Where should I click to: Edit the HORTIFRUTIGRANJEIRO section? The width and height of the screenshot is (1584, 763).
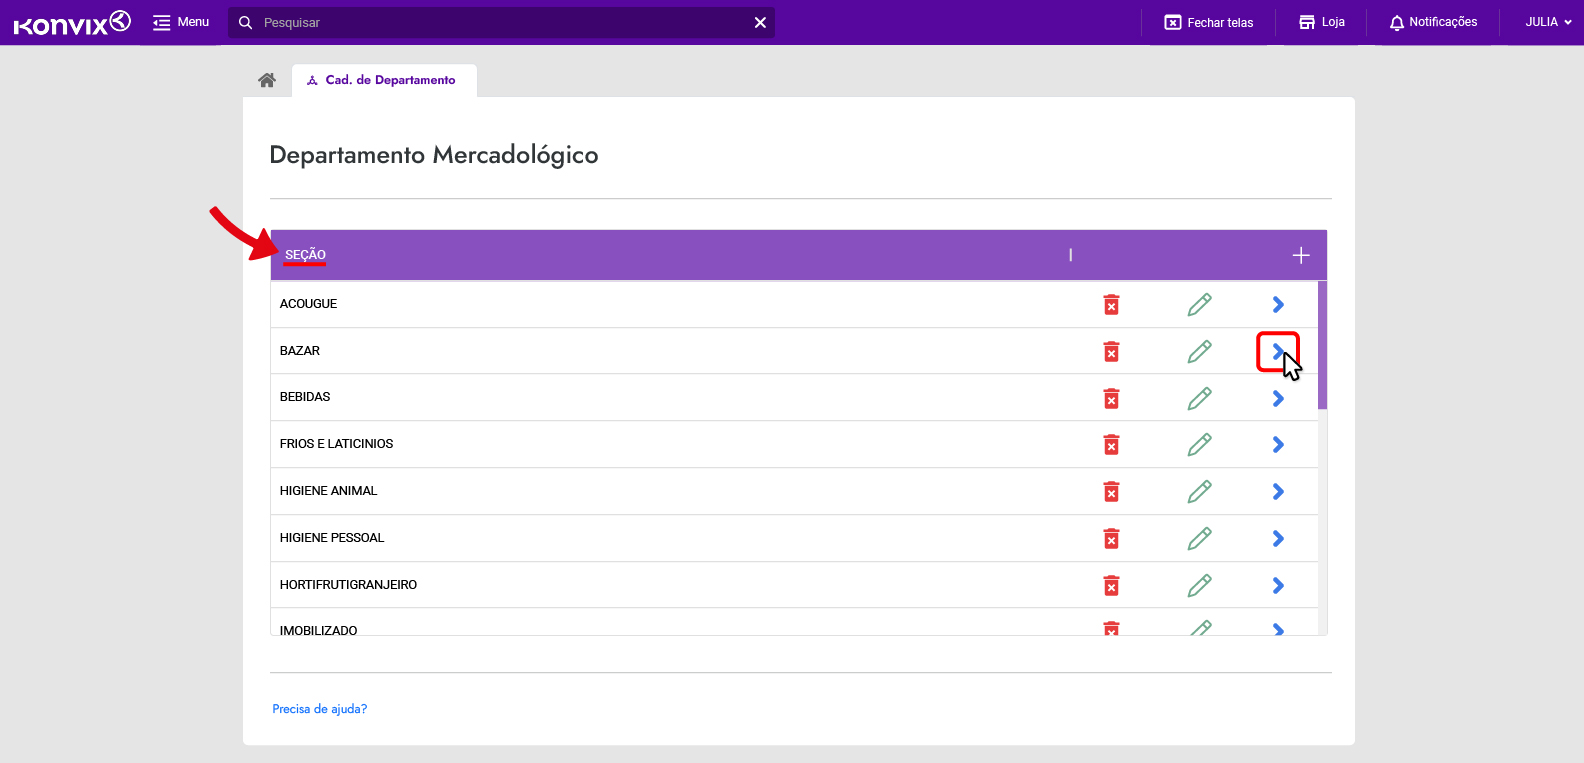pos(1200,585)
